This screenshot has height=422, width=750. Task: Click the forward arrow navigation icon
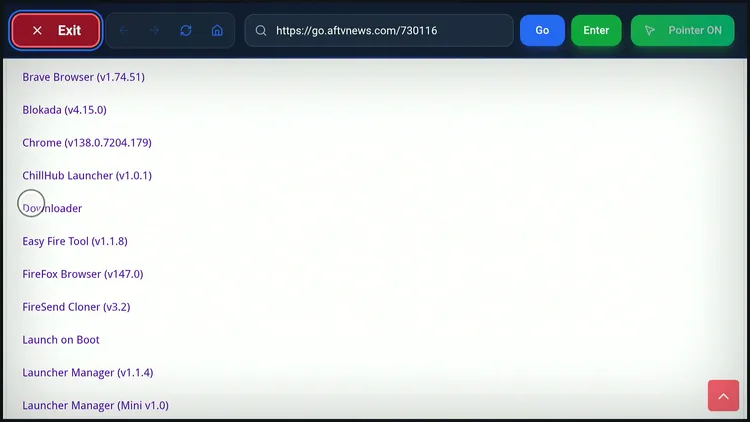click(154, 31)
